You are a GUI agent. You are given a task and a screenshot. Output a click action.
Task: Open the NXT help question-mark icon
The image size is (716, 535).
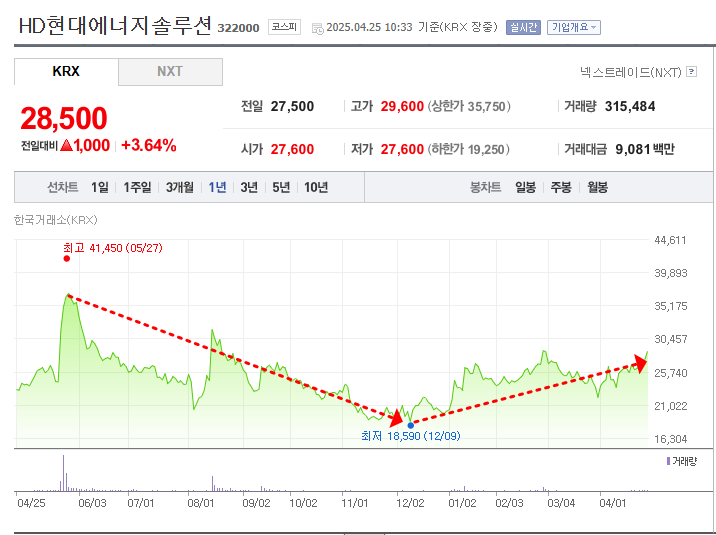(692, 72)
